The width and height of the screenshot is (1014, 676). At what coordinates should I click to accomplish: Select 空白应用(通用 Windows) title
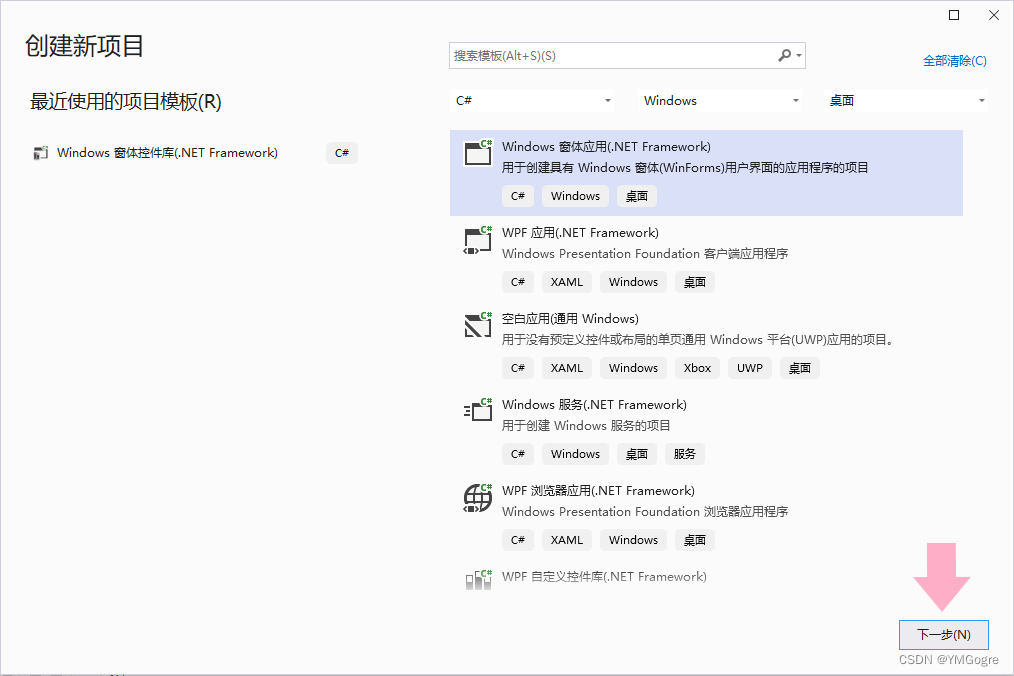pos(570,319)
